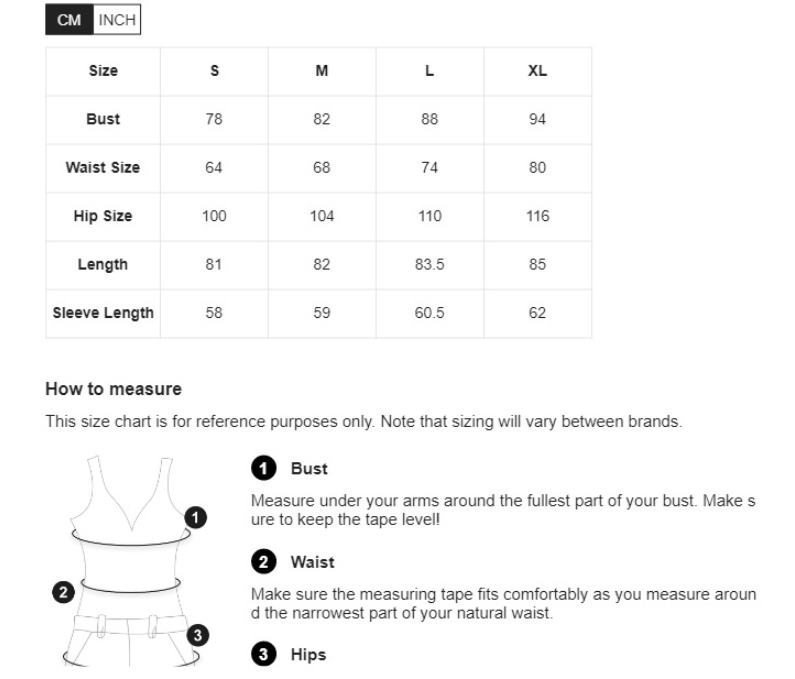Viewport: 795px width, 679px height.
Task: Click the Waist Size row label
Action: (103, 168)
